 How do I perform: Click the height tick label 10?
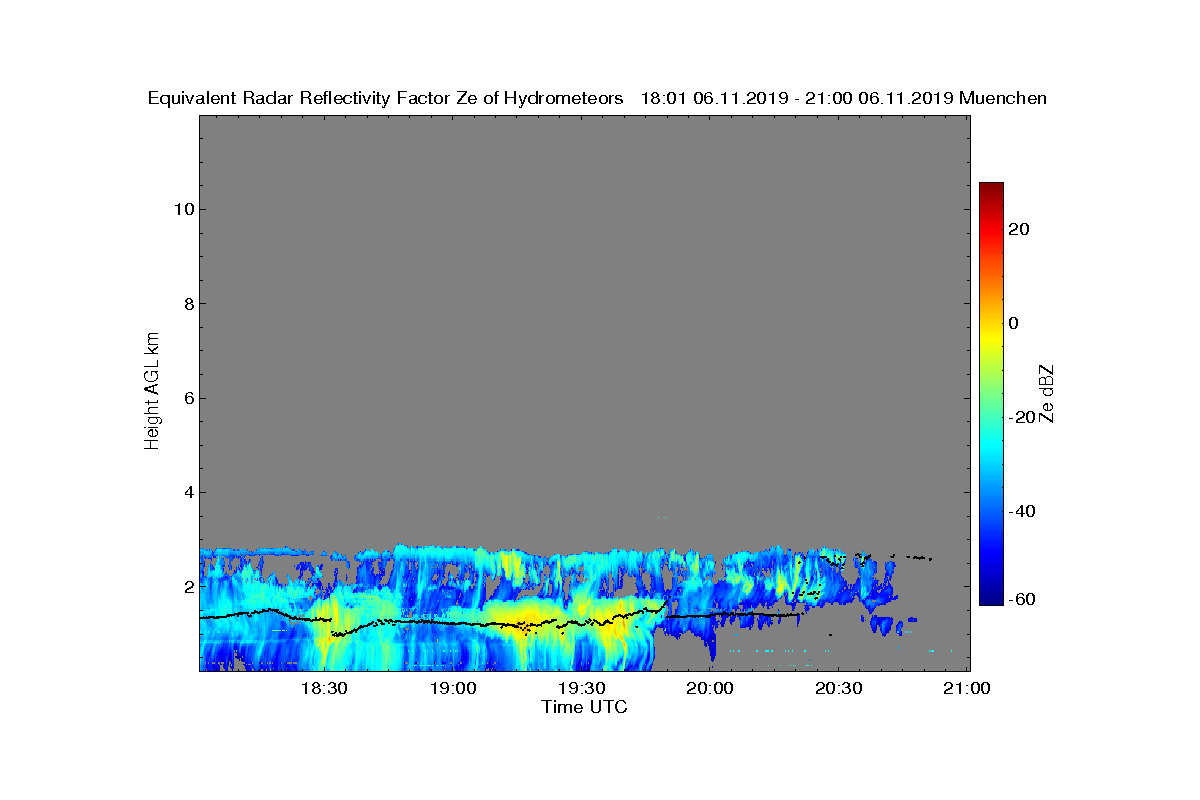[x=183, y=210]
